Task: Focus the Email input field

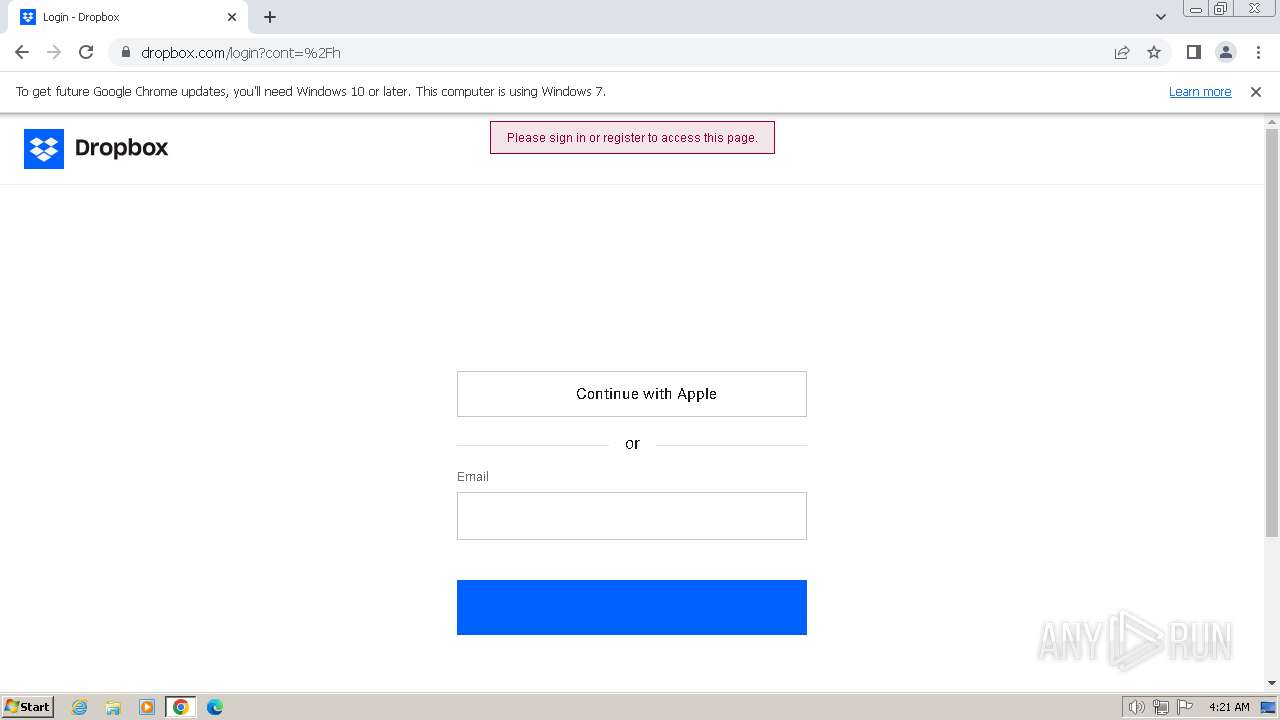Action: 632,516
